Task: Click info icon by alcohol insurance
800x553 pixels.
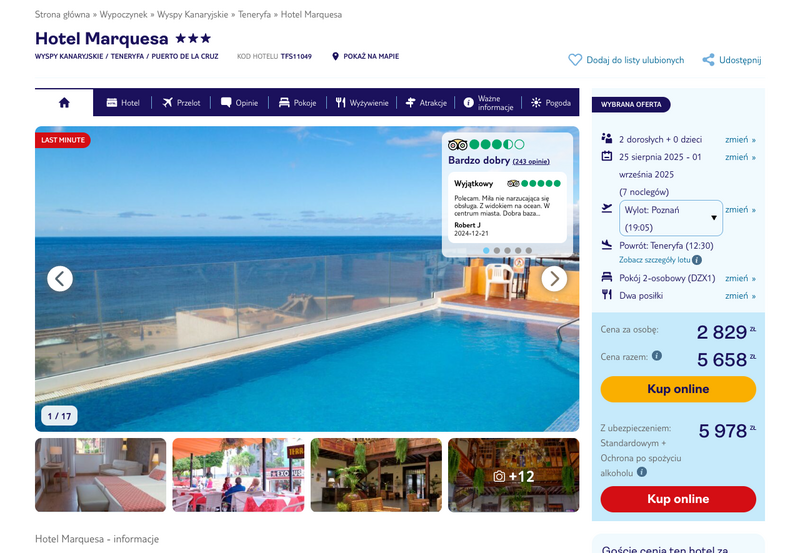Action: (x=642, y=472)
